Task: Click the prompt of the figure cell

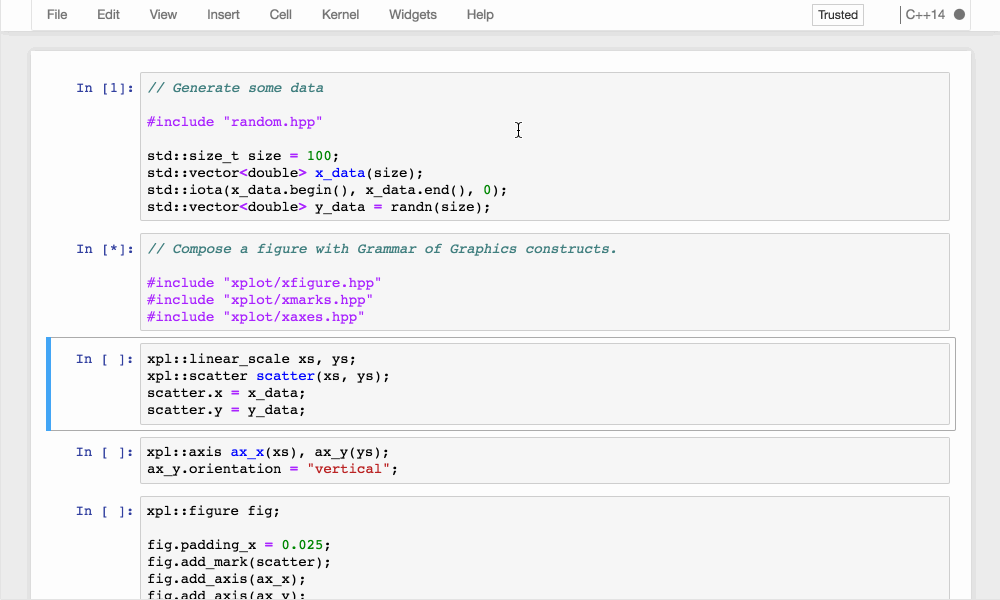Action: point(105,511)
